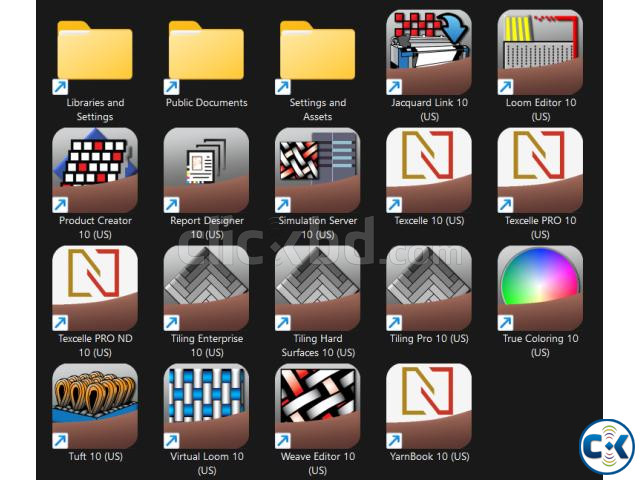
Task: Click the "Tiling Hard Surfaces 10 (US)" label
Action: pos(318,345)
